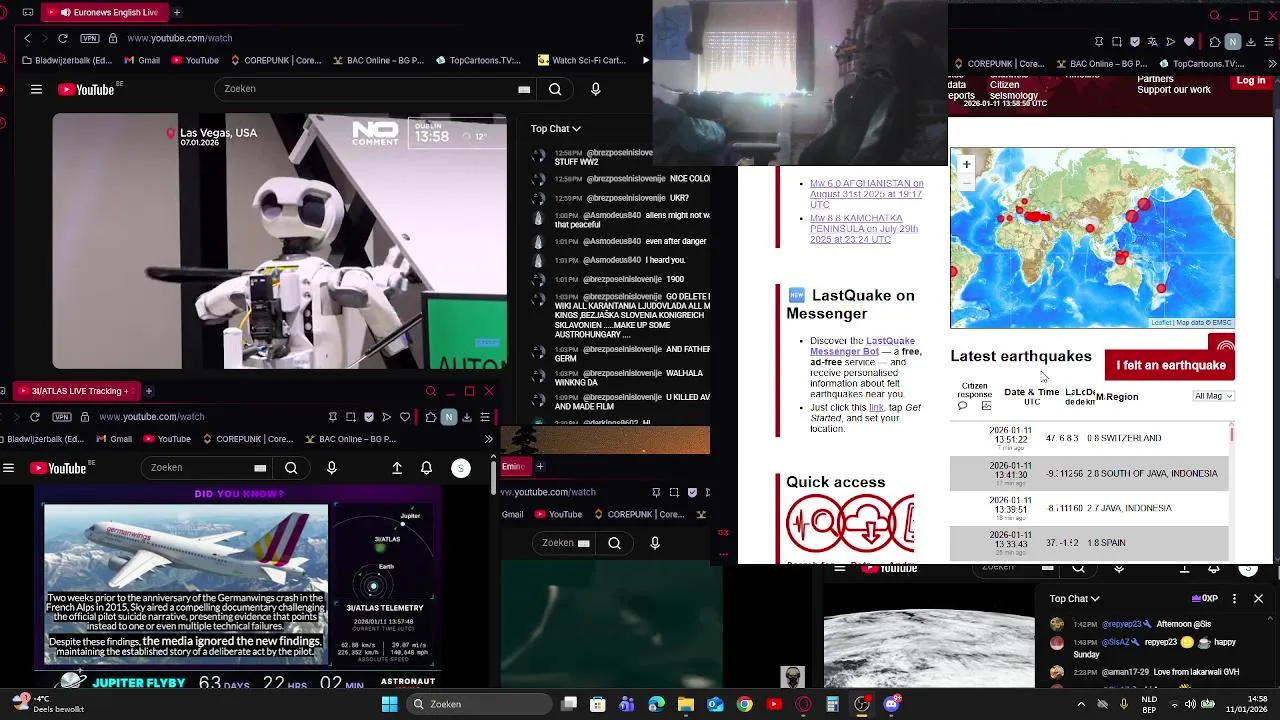Click heart icon in earthquake window toolbar

click(x=1189, y=42)
